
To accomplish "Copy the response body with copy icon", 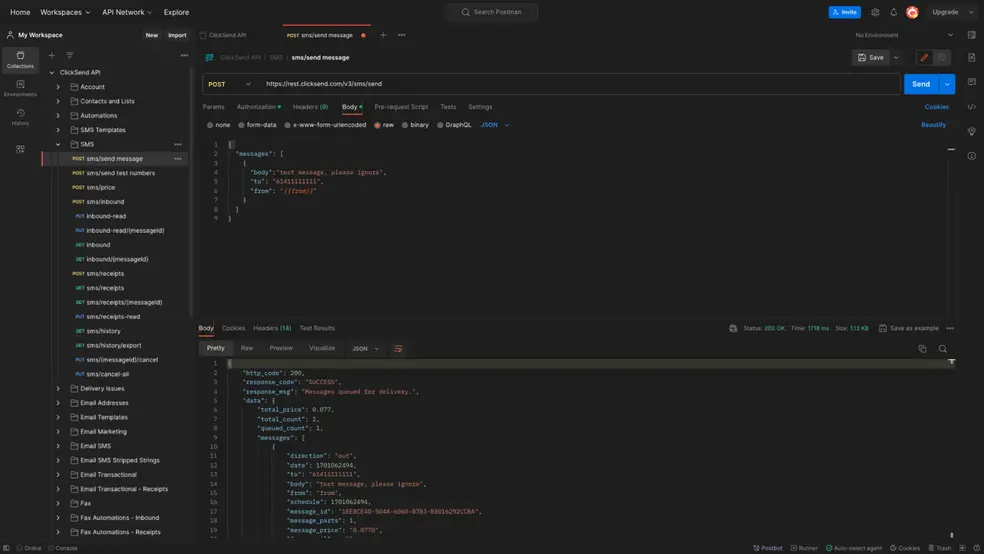I will (922, 349).
